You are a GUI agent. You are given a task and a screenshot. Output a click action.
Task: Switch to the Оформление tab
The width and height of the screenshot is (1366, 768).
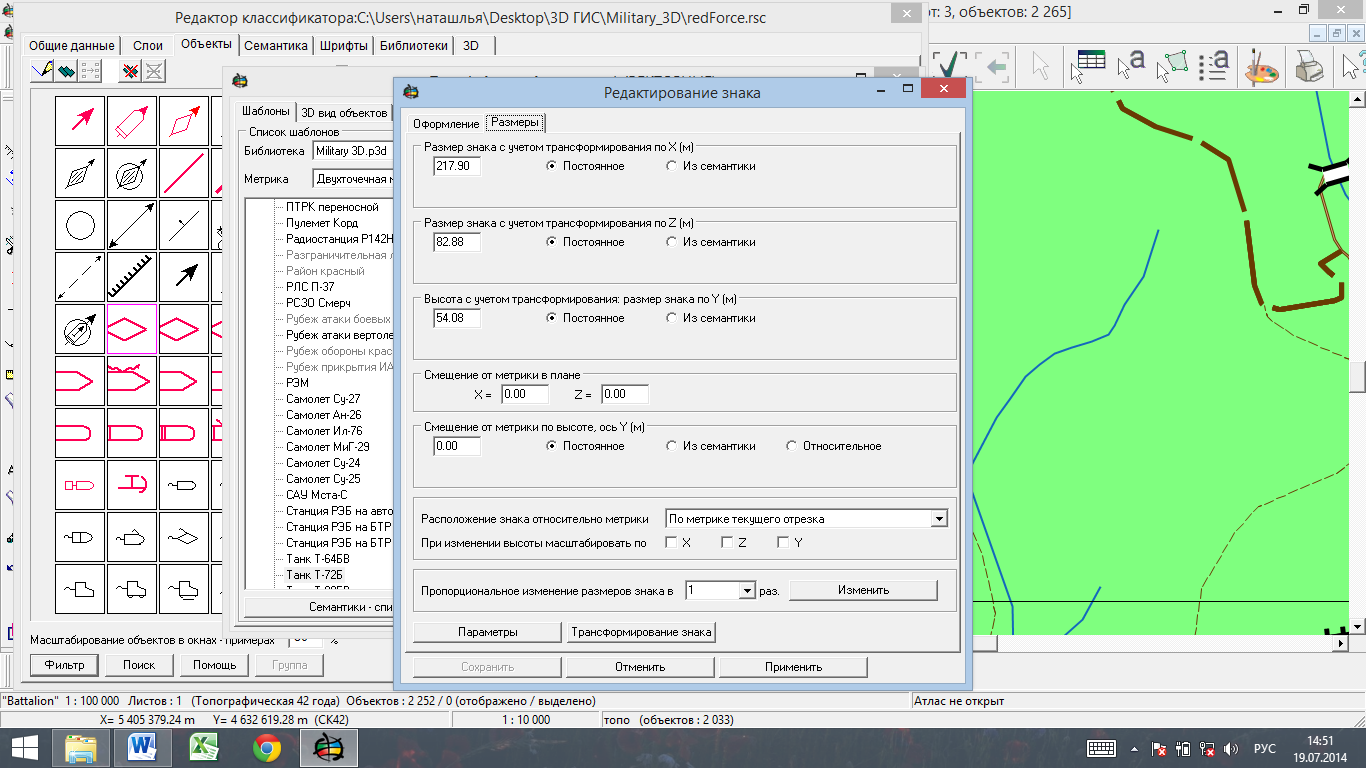pos(446,123)
